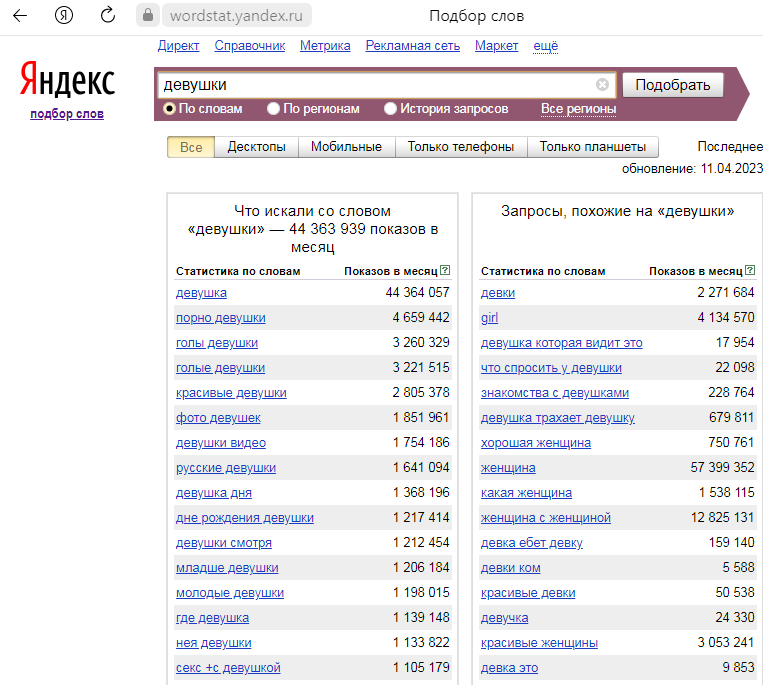Open the 'красивые девушки' query link
Image resolution: width=763 pixels, height=685 pixels.
[231, 393]
